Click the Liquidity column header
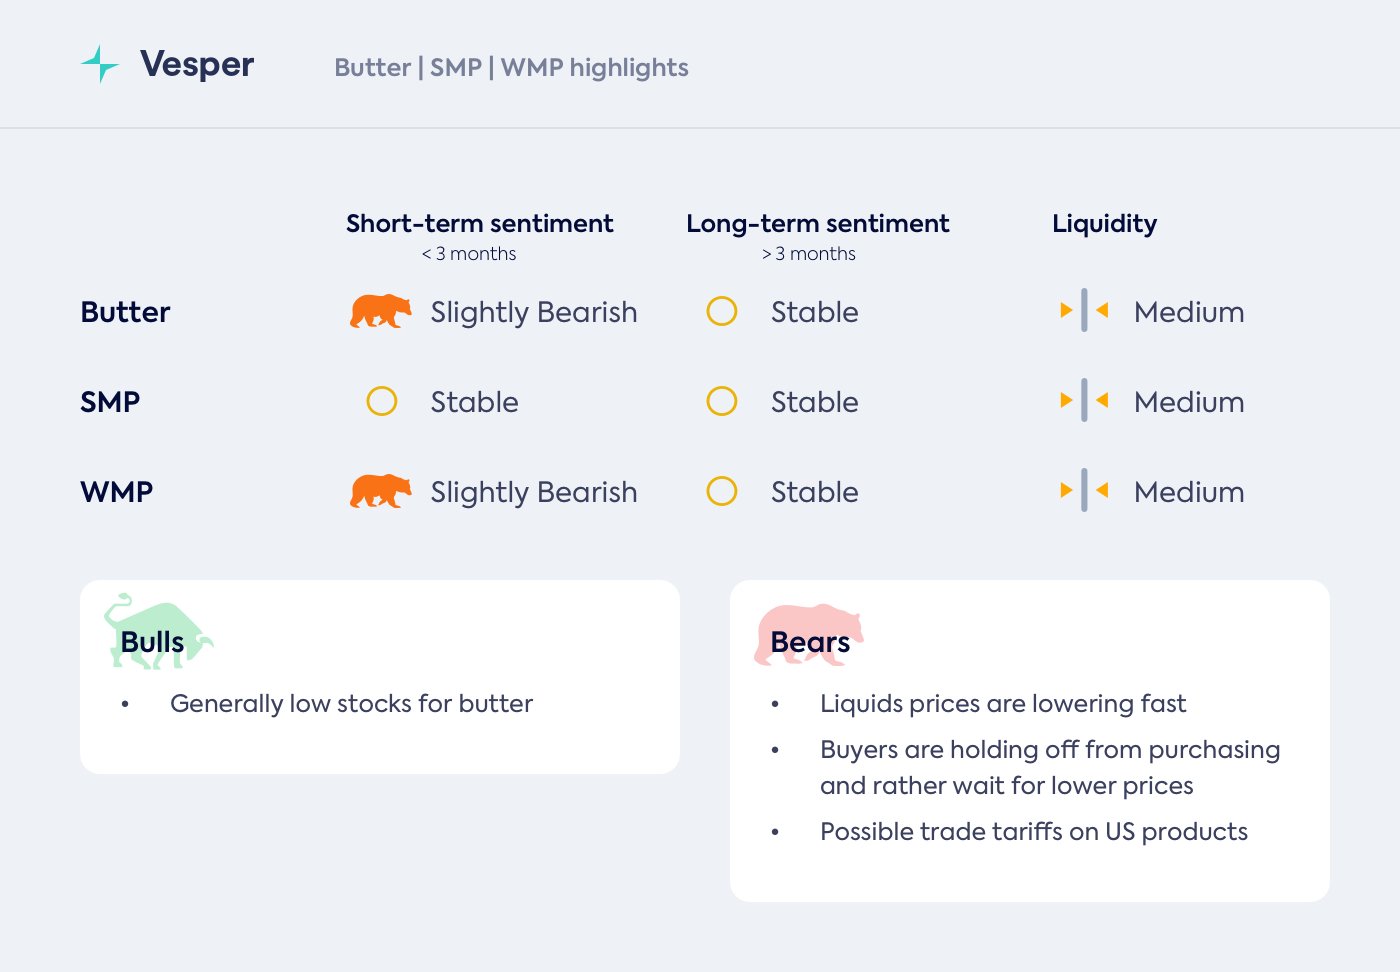The image size is (1400, 972). click(1104, 224)
